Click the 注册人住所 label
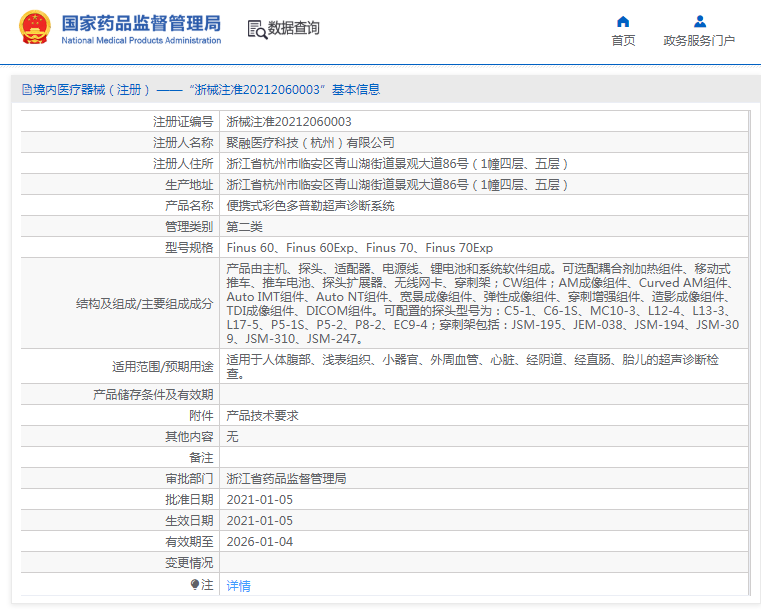The width and height of the screenshot is (761, 610). (183, 164)
